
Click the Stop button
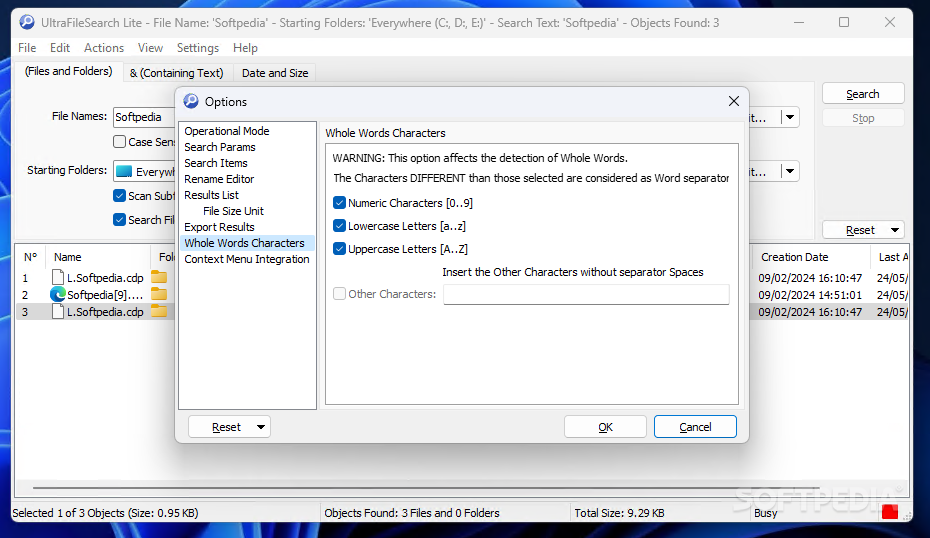(863, 118)
